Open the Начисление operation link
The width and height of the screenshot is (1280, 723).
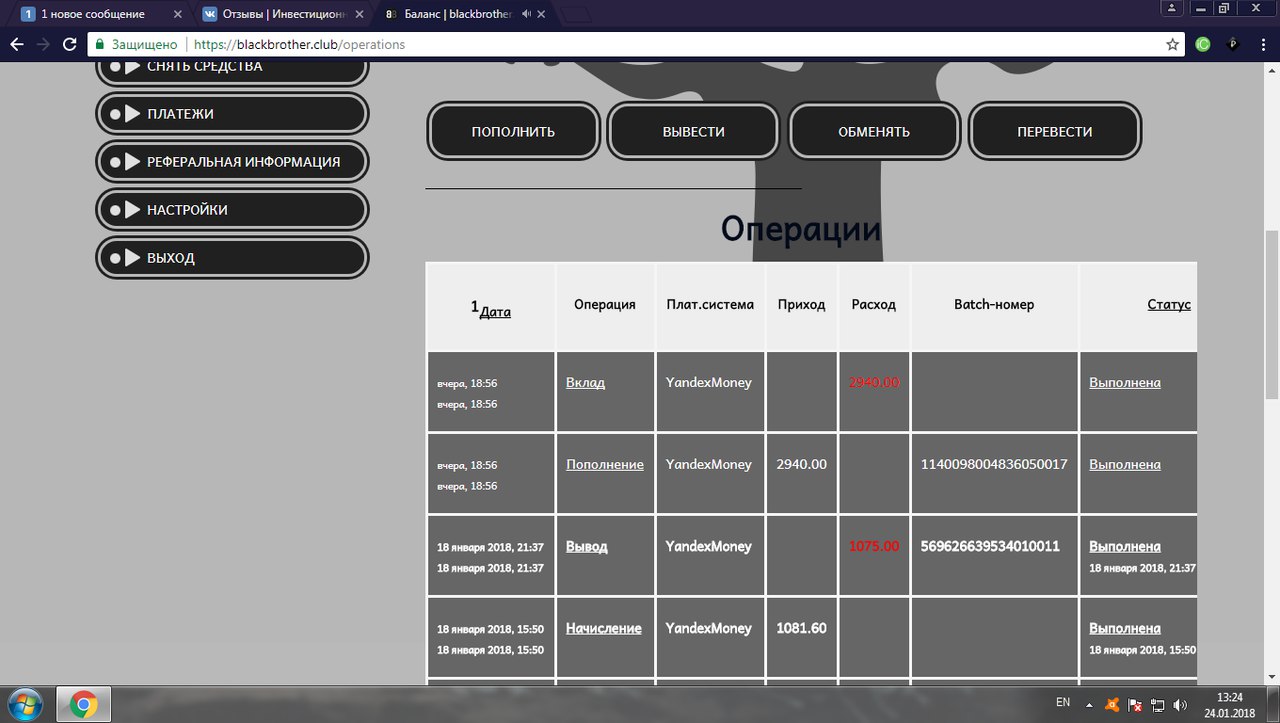tap(604, 628)
